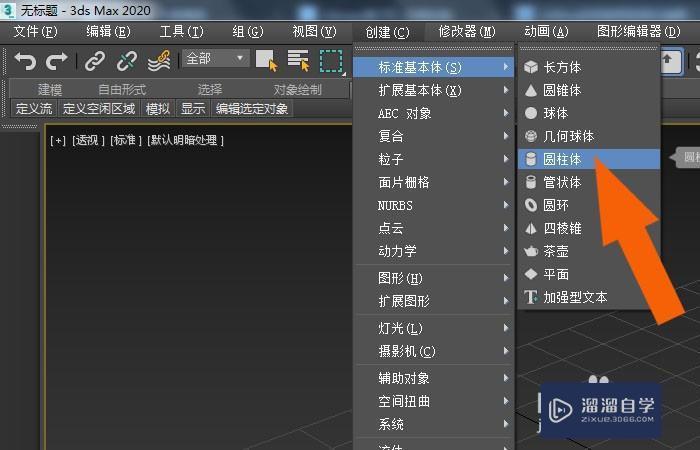Click the Torus icon beside 圆环
The width and height of the screenshot is (700, 450).
click(x=531, y=205)
